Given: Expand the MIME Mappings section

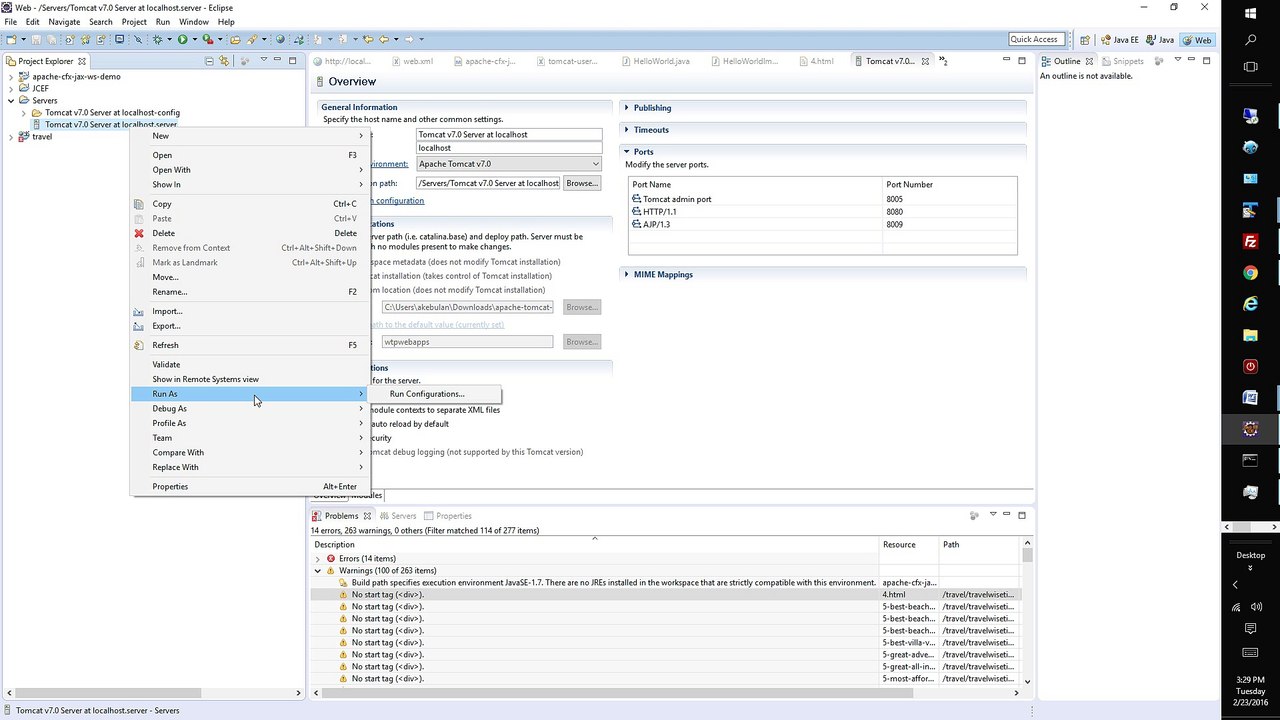Looking at the screenshot, I should coord(627,275).
